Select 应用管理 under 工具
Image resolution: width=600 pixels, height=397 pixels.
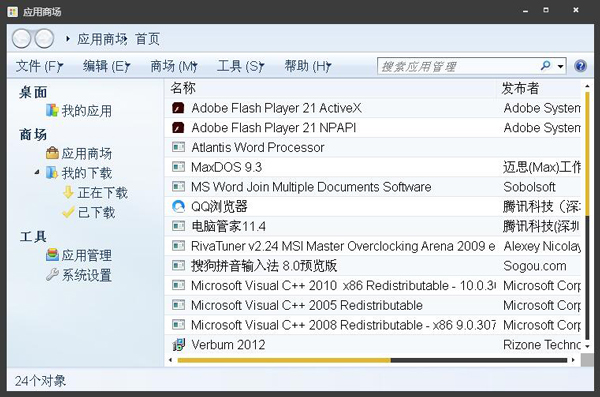pyautogui.click(x=86, y=255)
